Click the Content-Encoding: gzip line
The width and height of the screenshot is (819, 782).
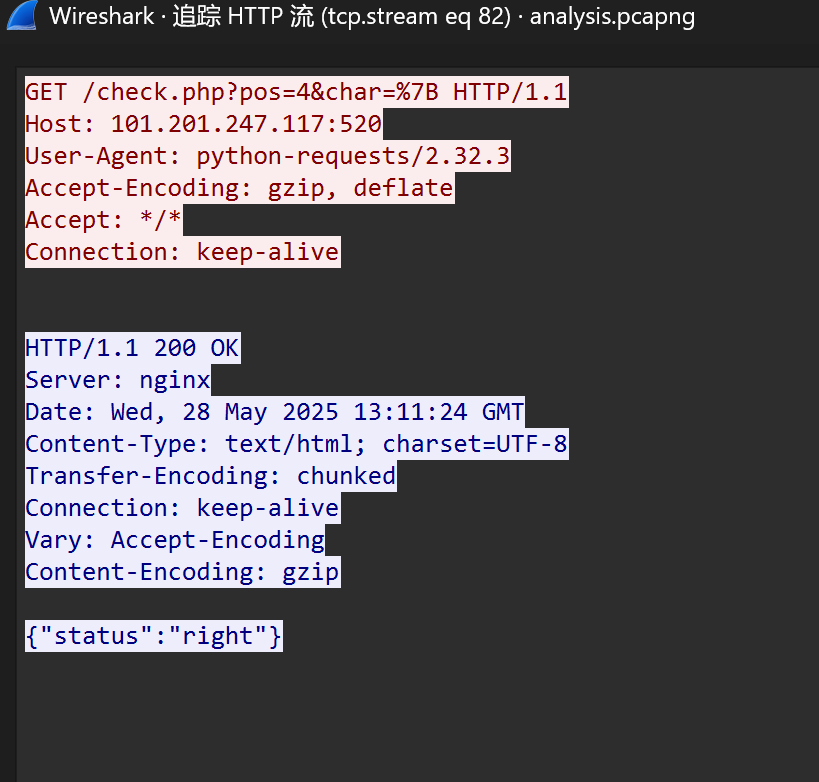182,572
